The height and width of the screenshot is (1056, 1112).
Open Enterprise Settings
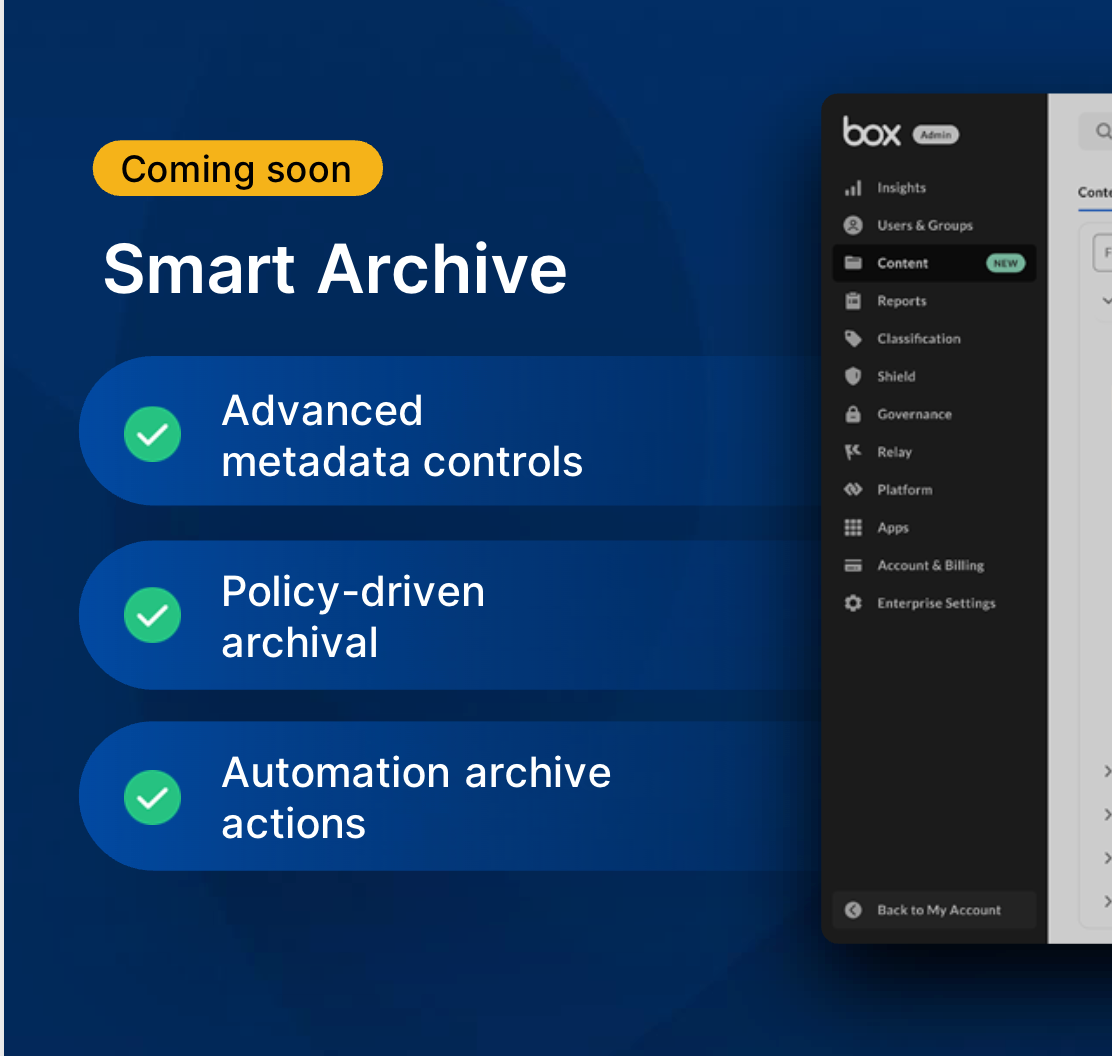pyautogui.click(x=936, y=603)
